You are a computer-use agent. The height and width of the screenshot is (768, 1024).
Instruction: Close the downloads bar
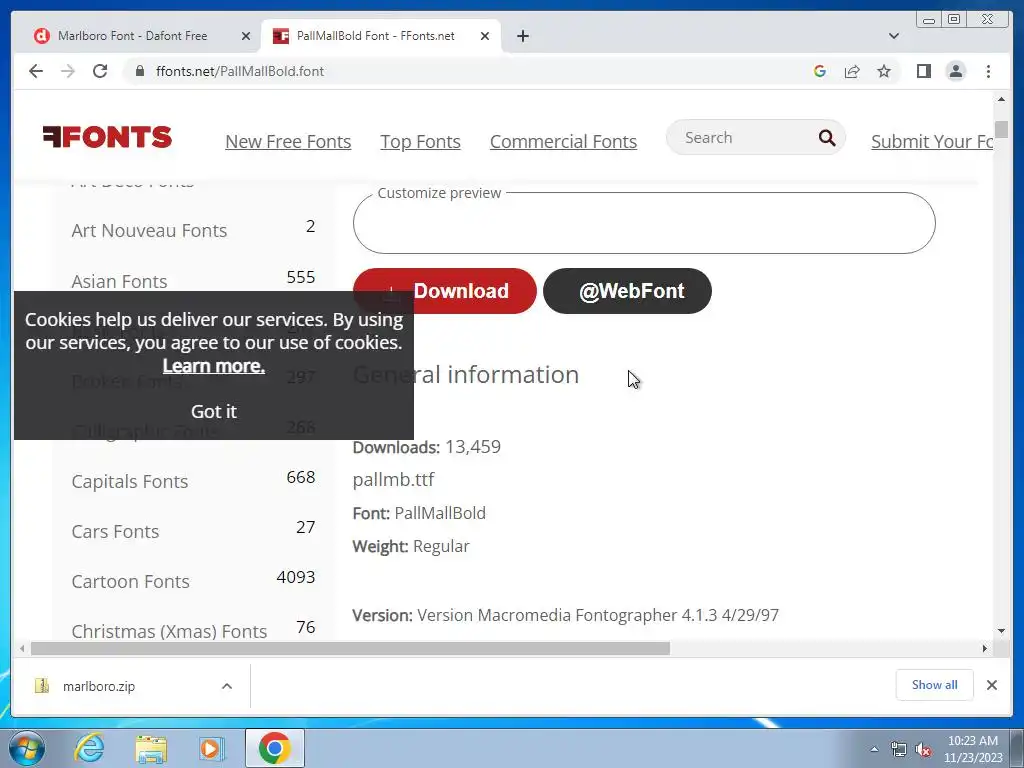[991, 685]
